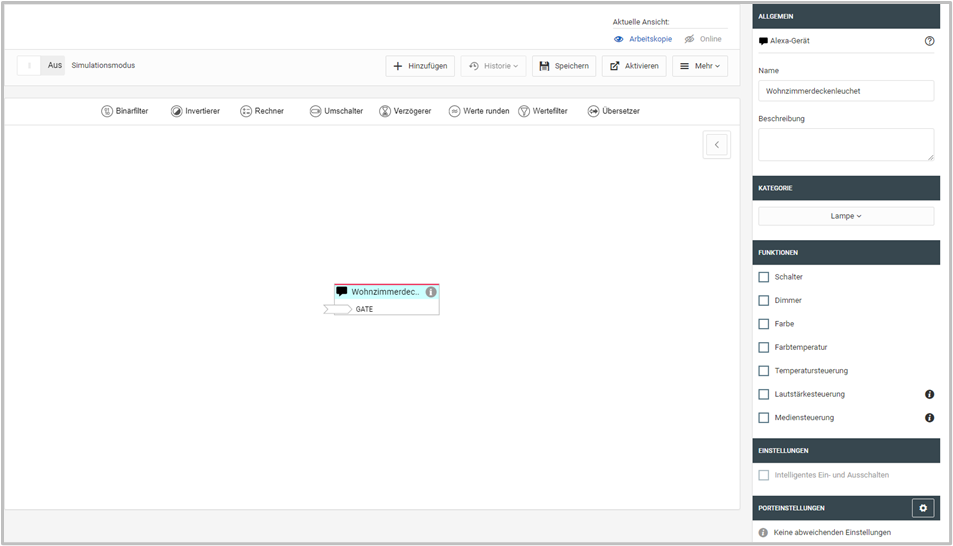The width and height of the screenshot is (953, 546).
Task: Enable the Schalter function checkbox
Action: [x=764, y=277]
